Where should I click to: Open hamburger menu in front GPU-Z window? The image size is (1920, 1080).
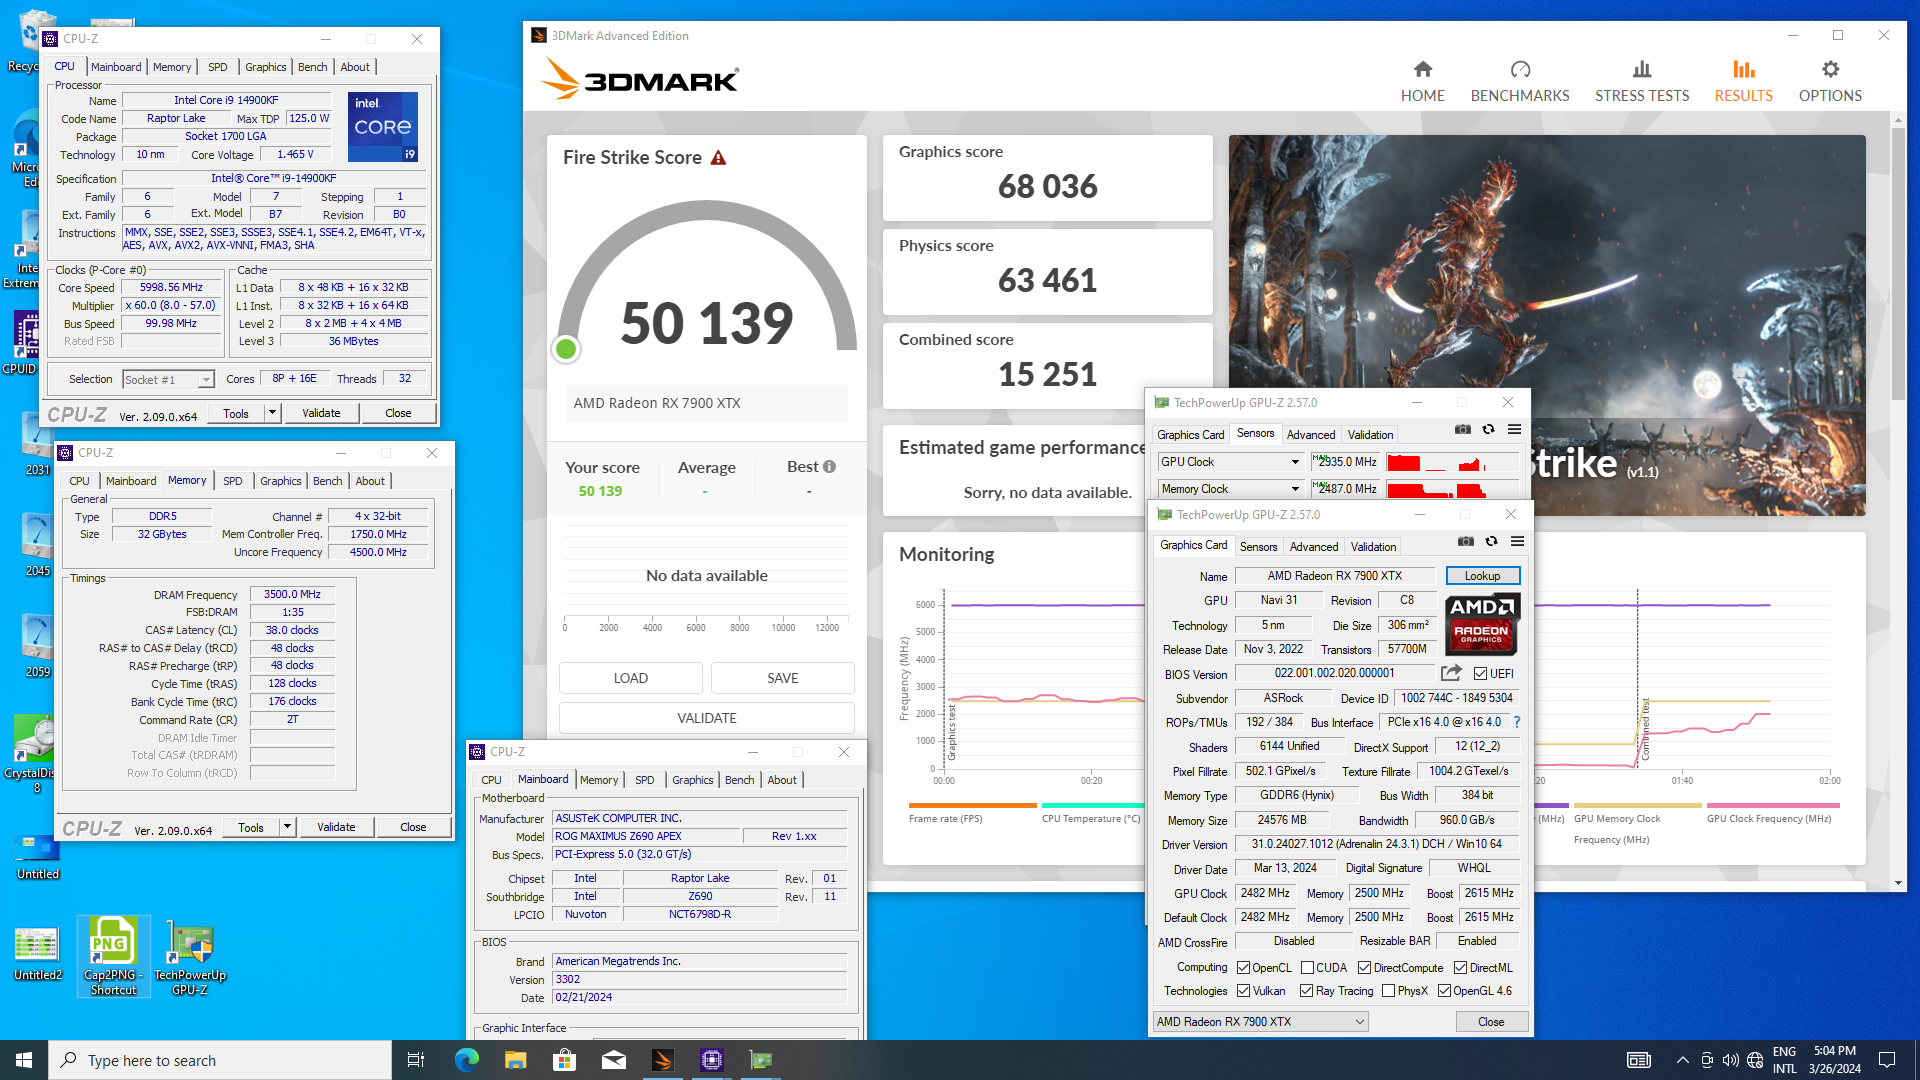pos(1517,542)
